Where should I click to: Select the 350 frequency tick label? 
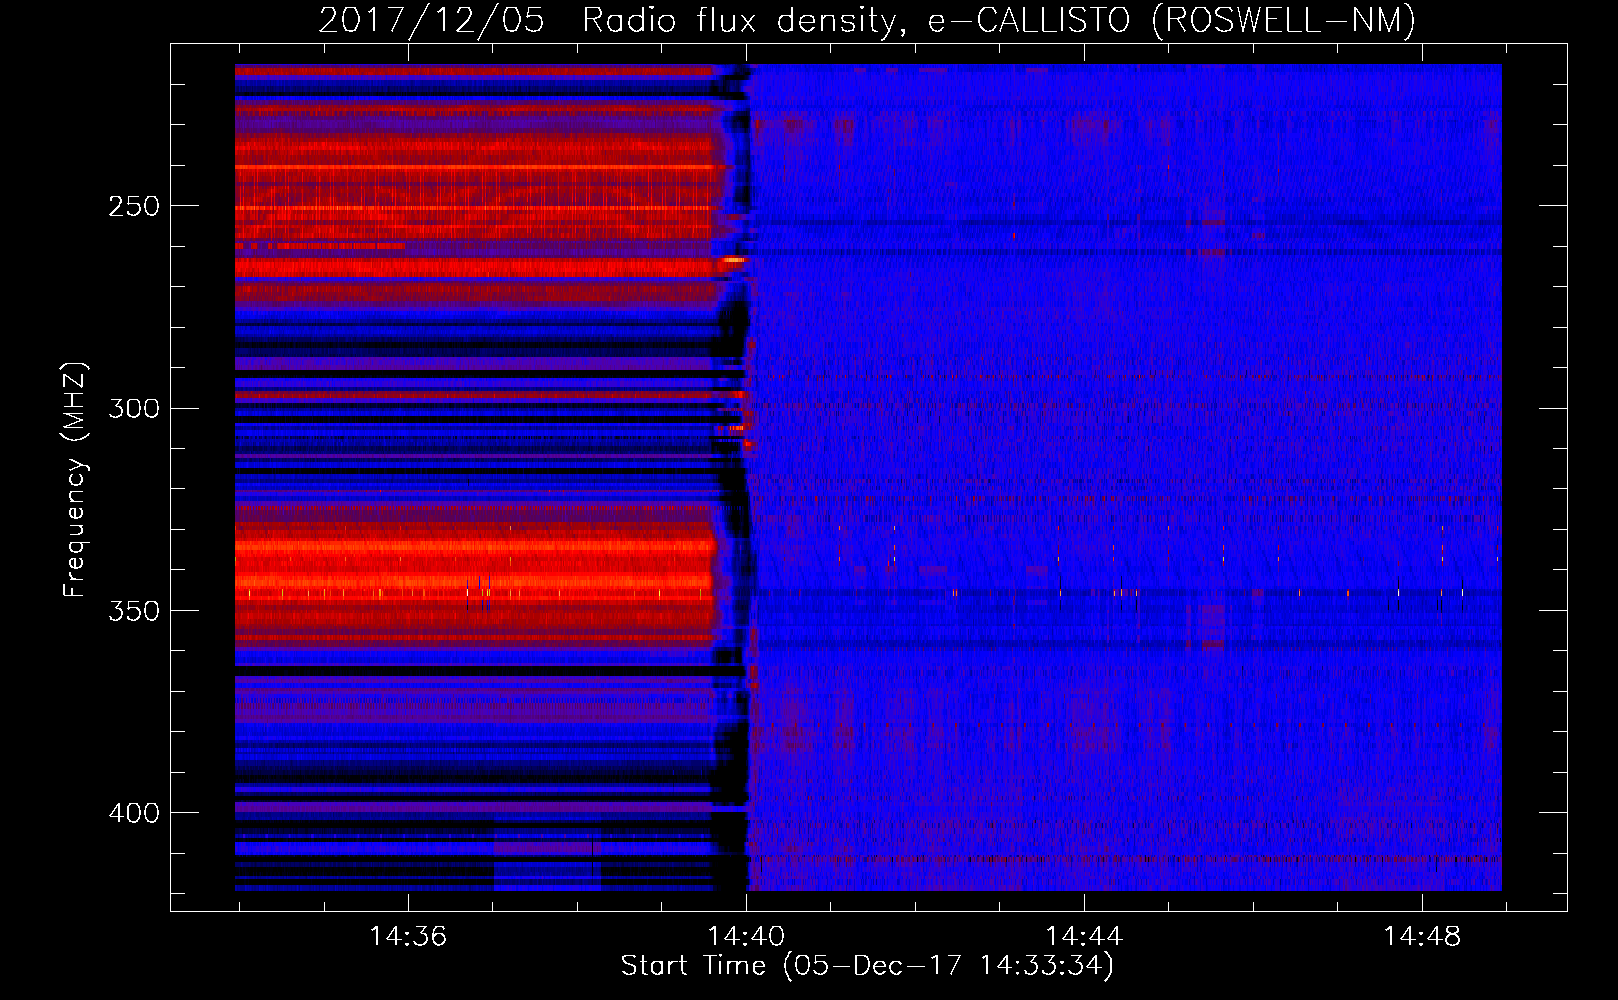click(134, 611)
